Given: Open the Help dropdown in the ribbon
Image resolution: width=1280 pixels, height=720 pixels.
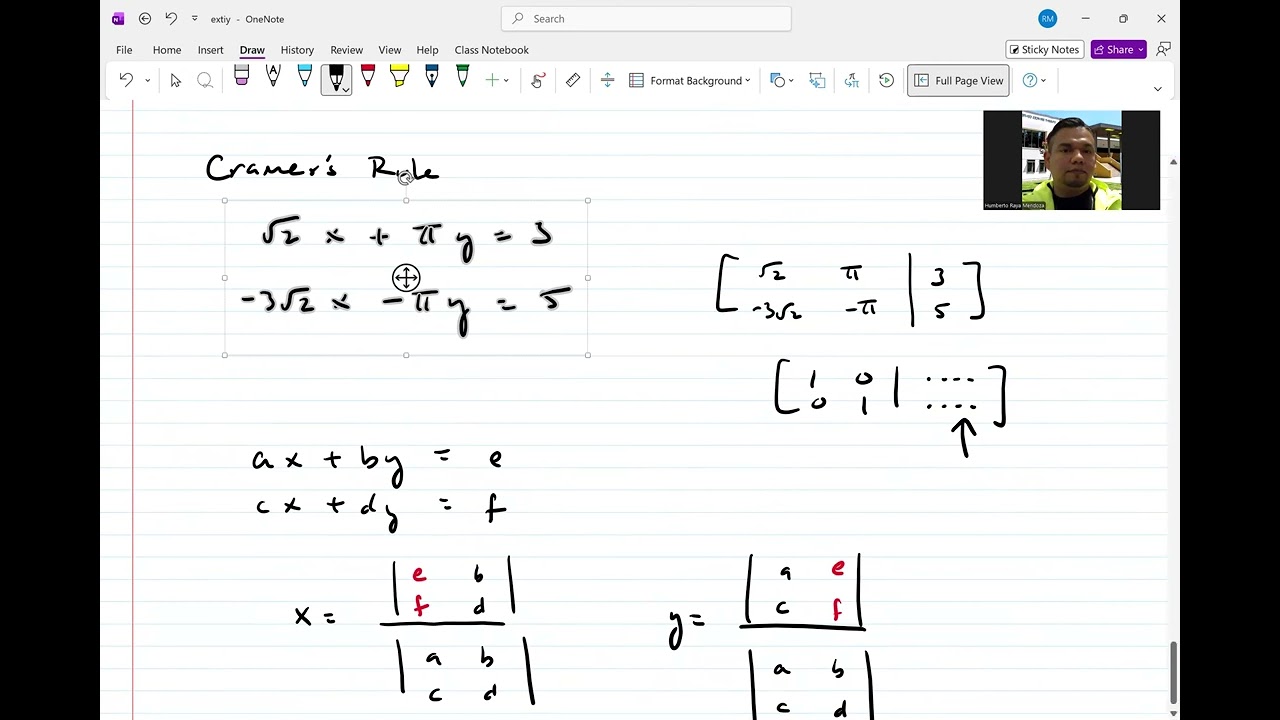Looking at the screenshot, I should [1034, 81].
